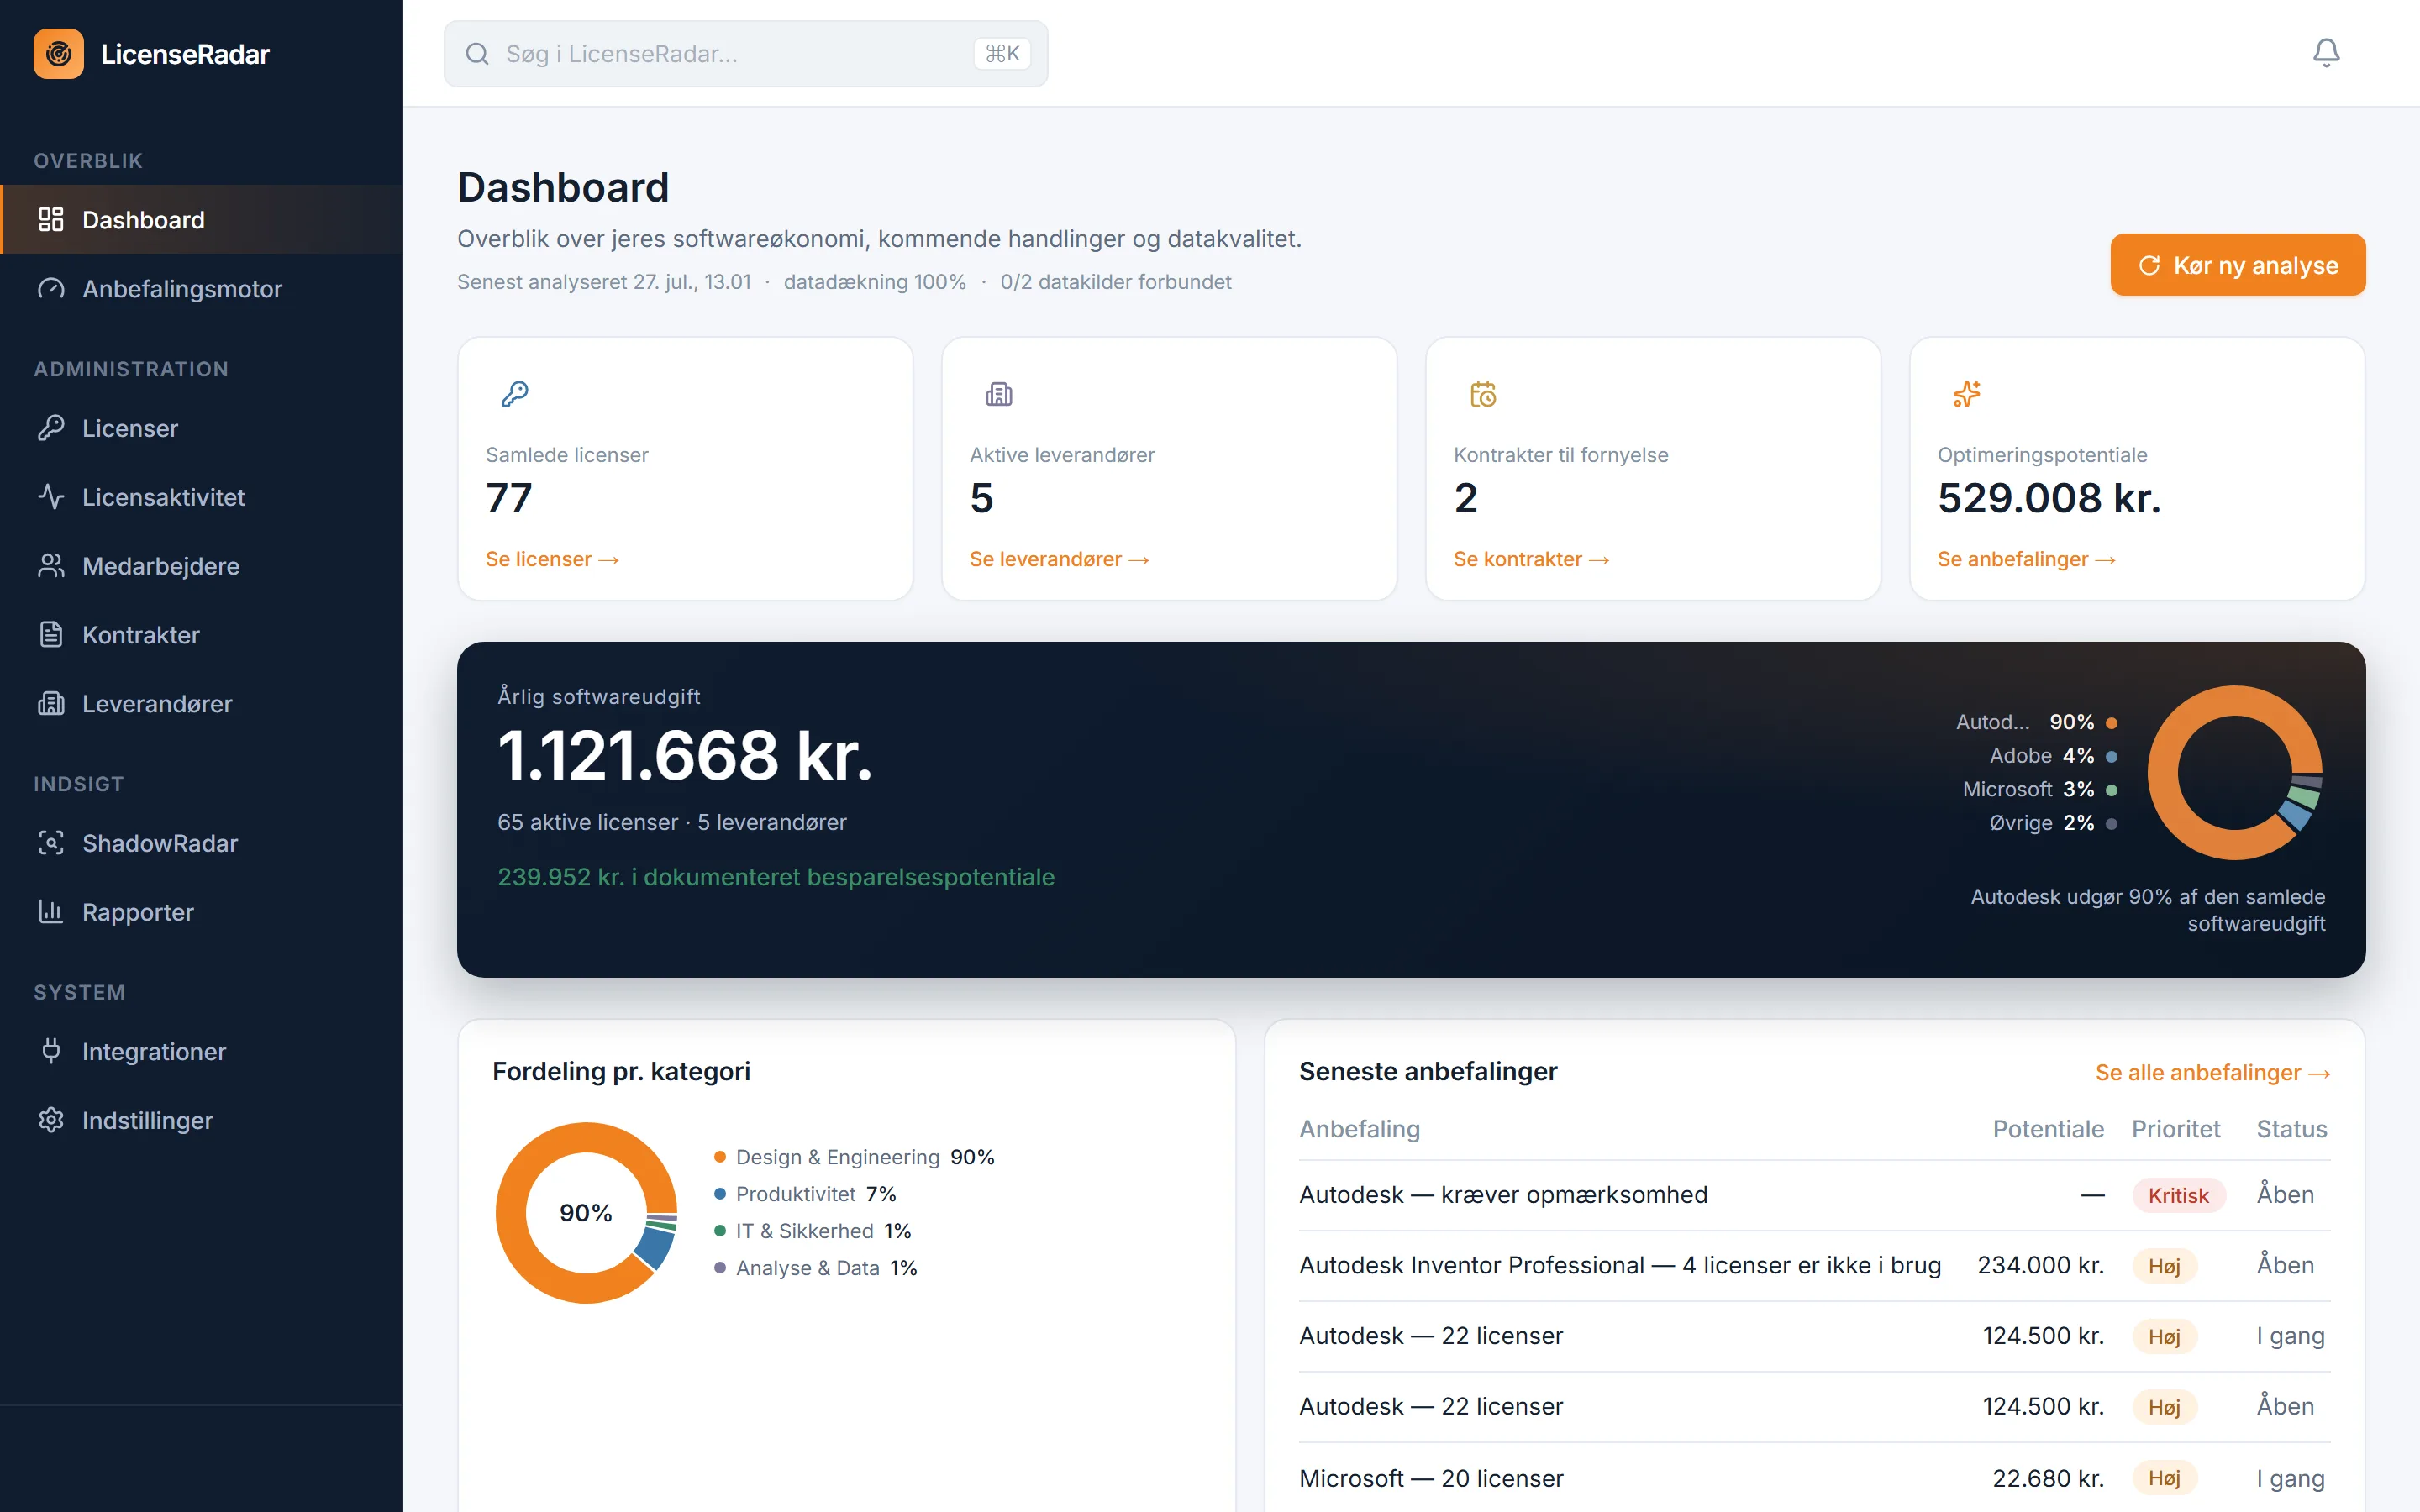Open Se alle anbefalinger link
The image size is (2420, 1512).
point(2213,1072)
